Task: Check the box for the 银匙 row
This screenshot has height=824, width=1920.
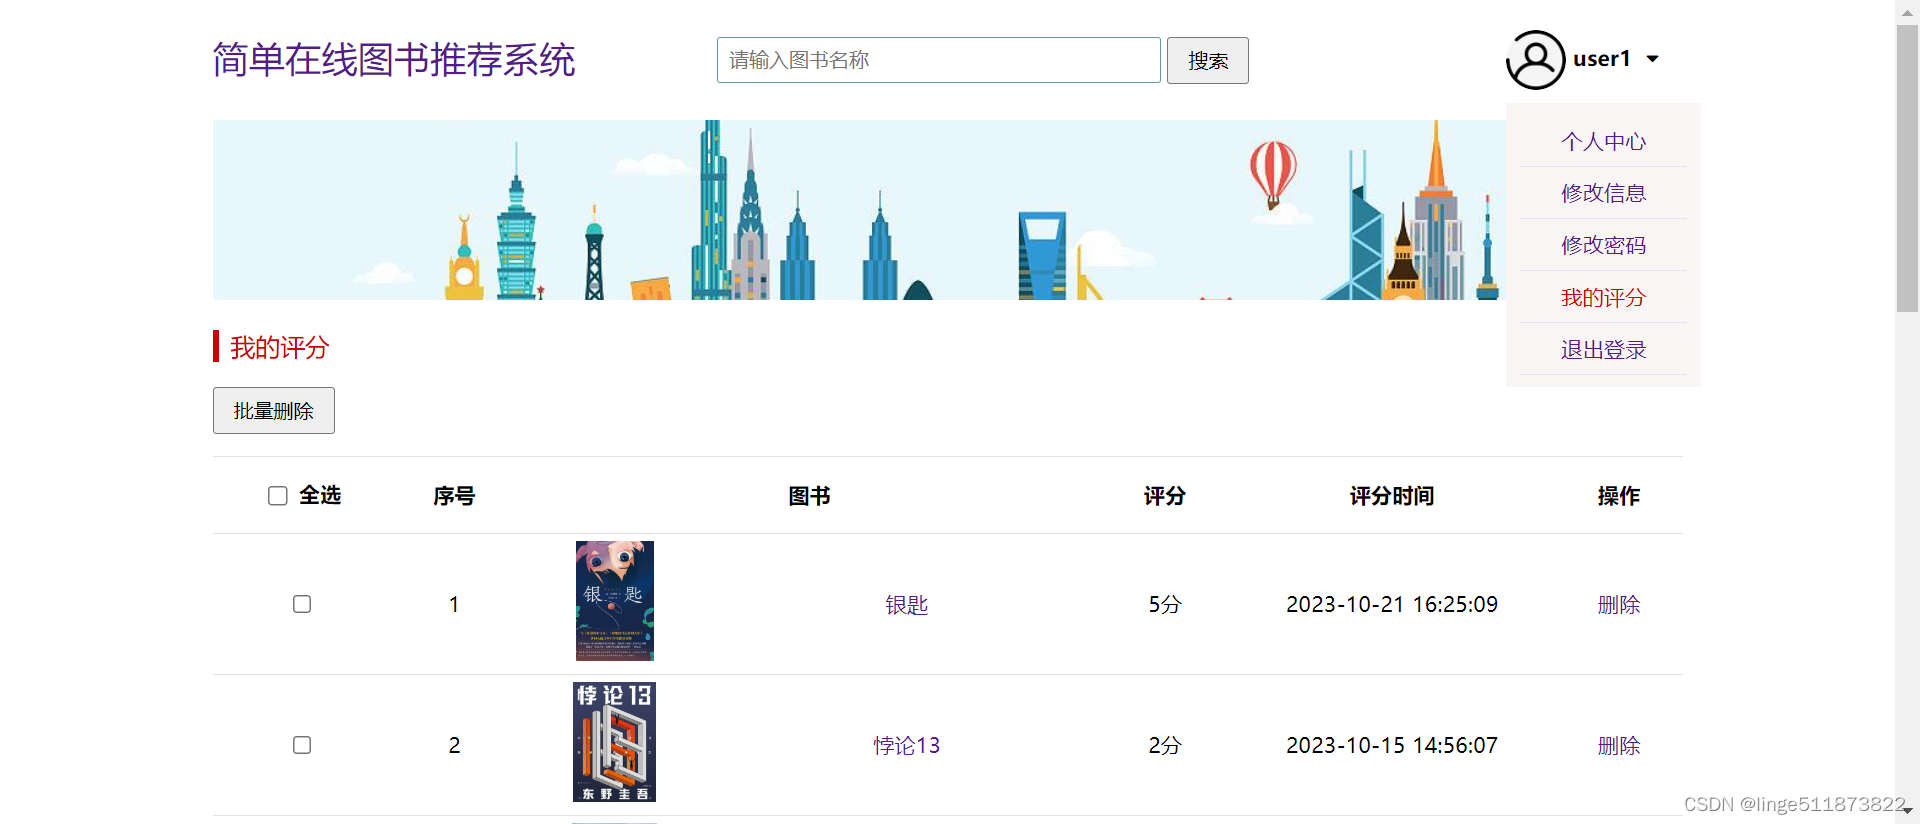Action: coord(302,604)
